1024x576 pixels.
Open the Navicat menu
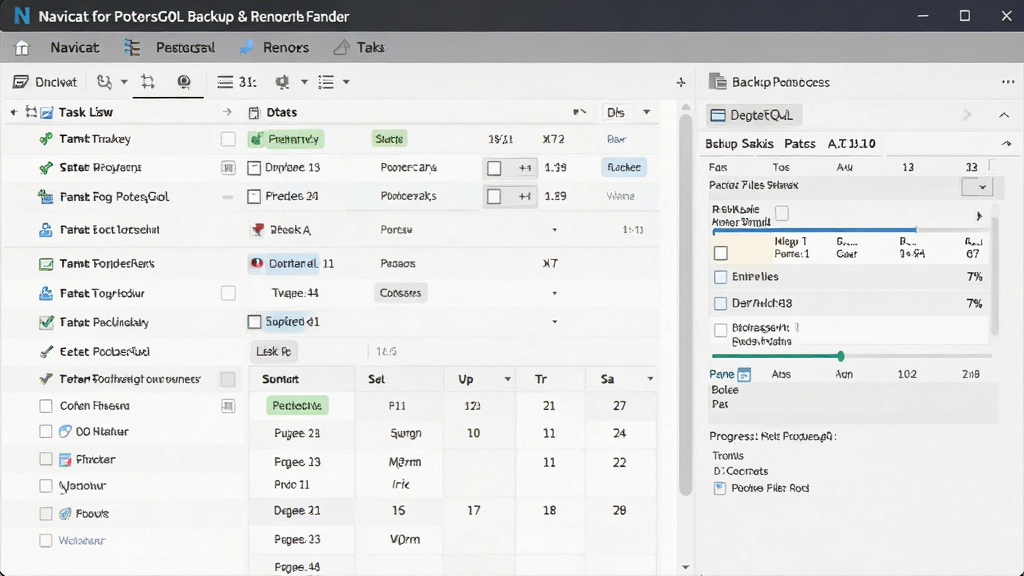(74, 48)
